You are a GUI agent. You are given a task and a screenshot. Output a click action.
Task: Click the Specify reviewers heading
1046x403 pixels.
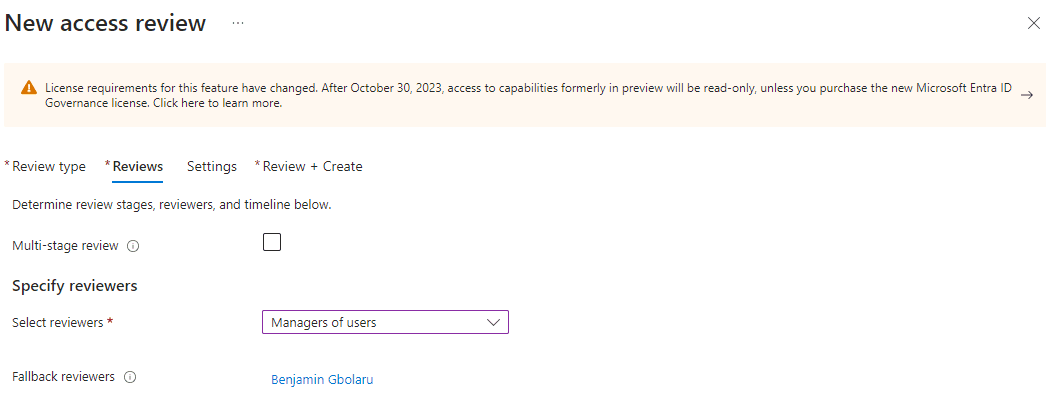pyautogui.click(x=74, y=286)
